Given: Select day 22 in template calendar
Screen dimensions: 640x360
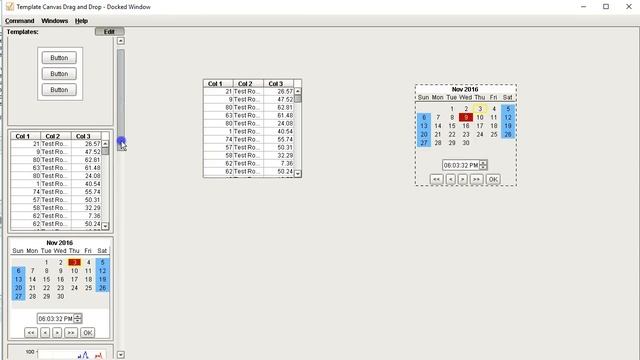Looking at the screenshot, I should 47,288.
